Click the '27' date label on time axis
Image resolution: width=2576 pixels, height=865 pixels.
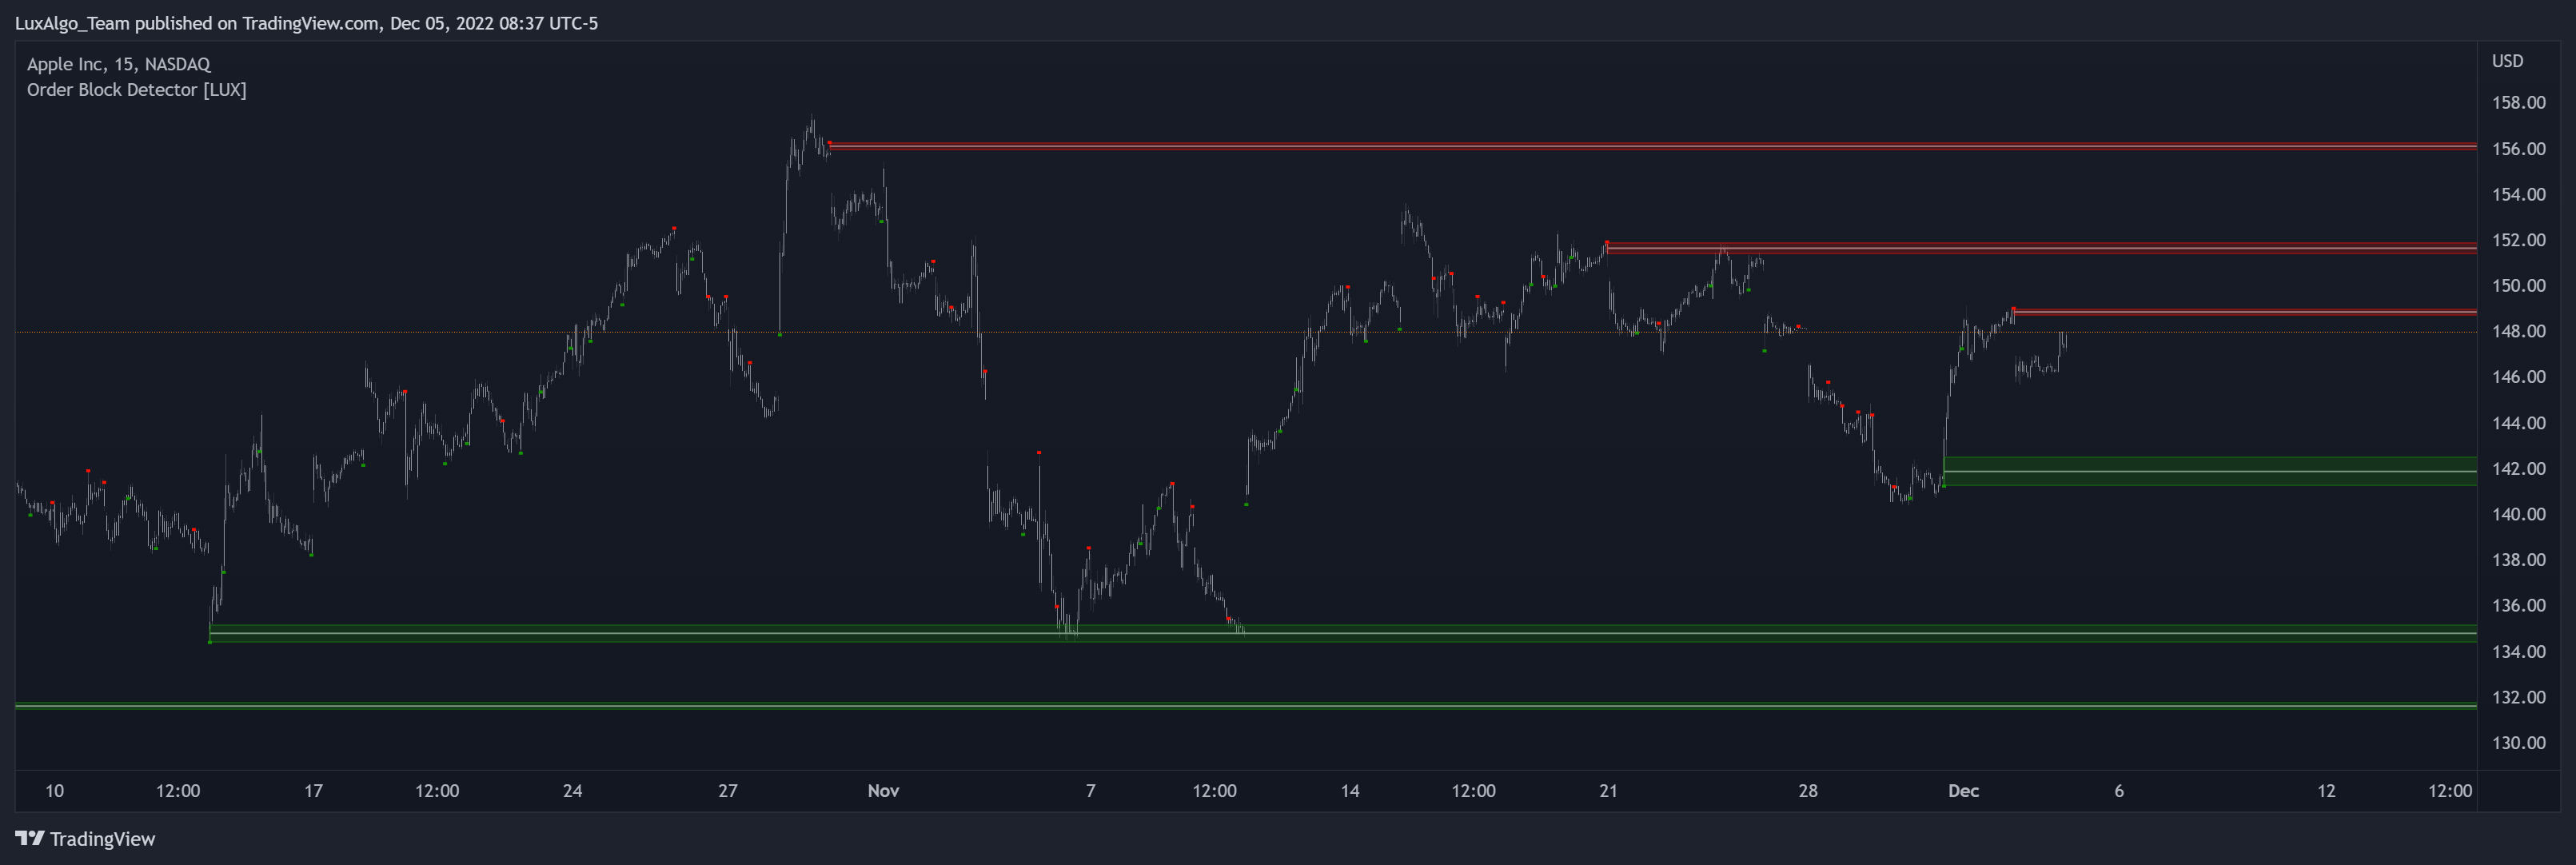coord(728,791)
